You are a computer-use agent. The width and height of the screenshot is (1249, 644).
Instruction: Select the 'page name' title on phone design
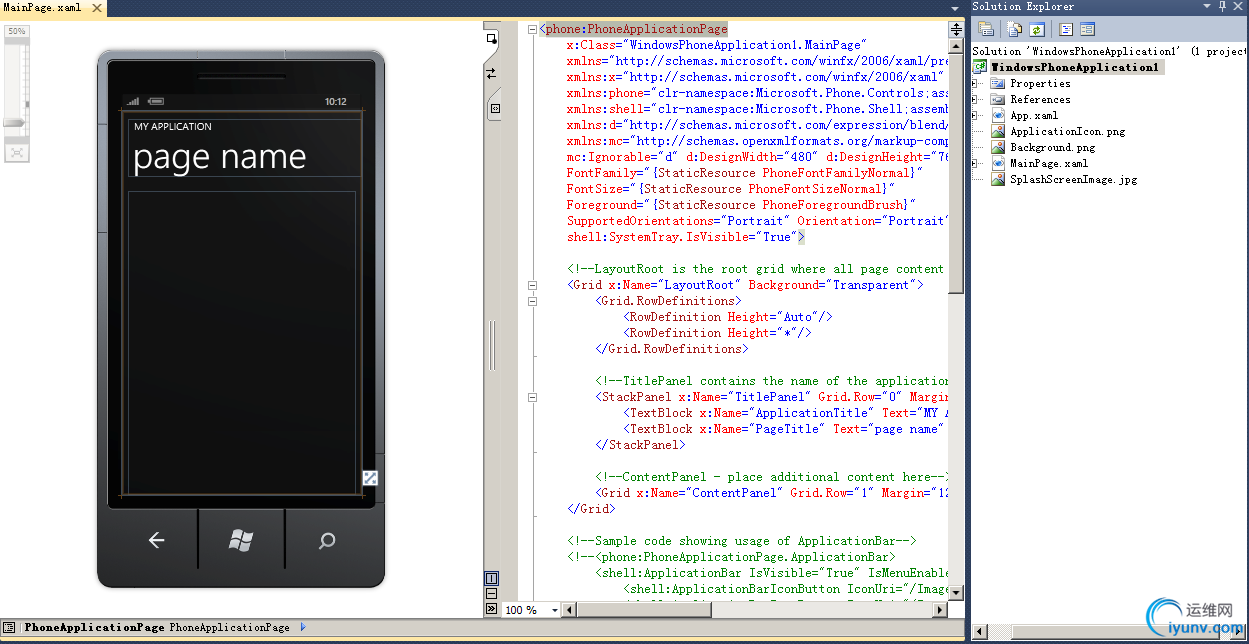pyautogui.click(x=219, y=158)
